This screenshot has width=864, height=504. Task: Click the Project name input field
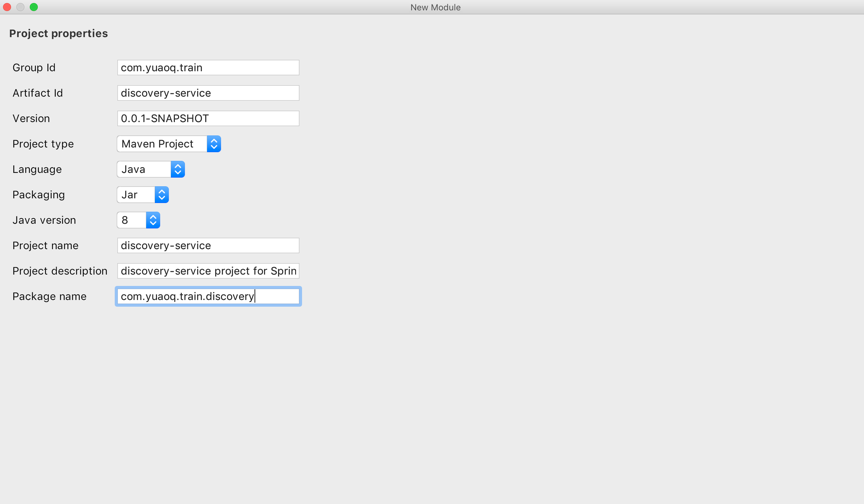pos(208,245)
